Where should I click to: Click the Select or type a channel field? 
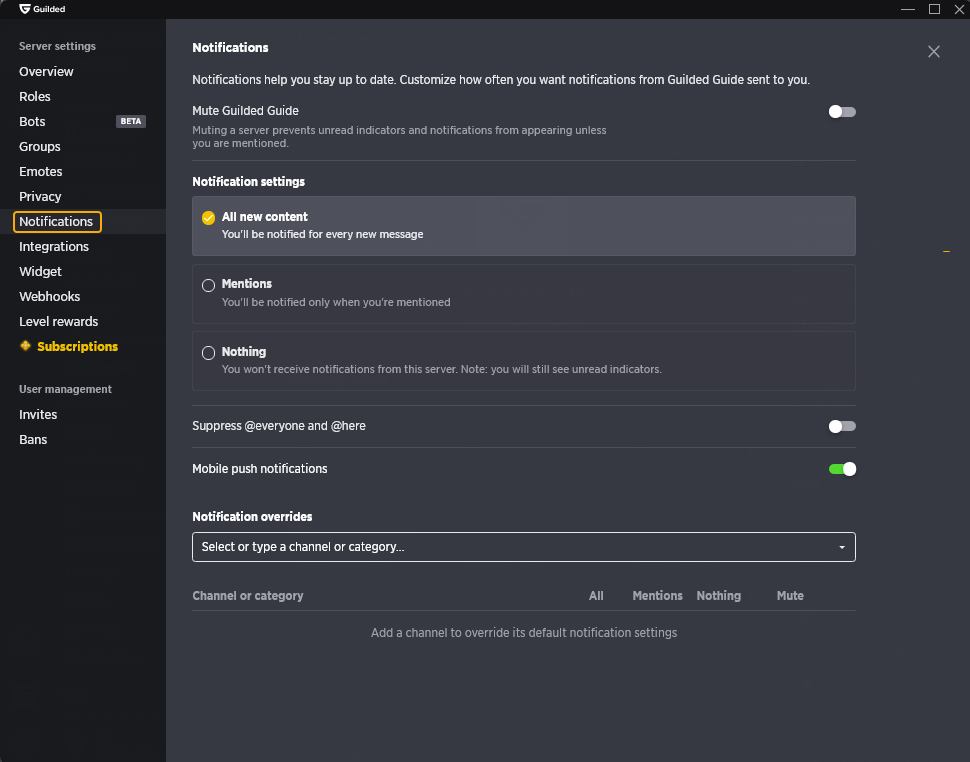coord(523,547)
